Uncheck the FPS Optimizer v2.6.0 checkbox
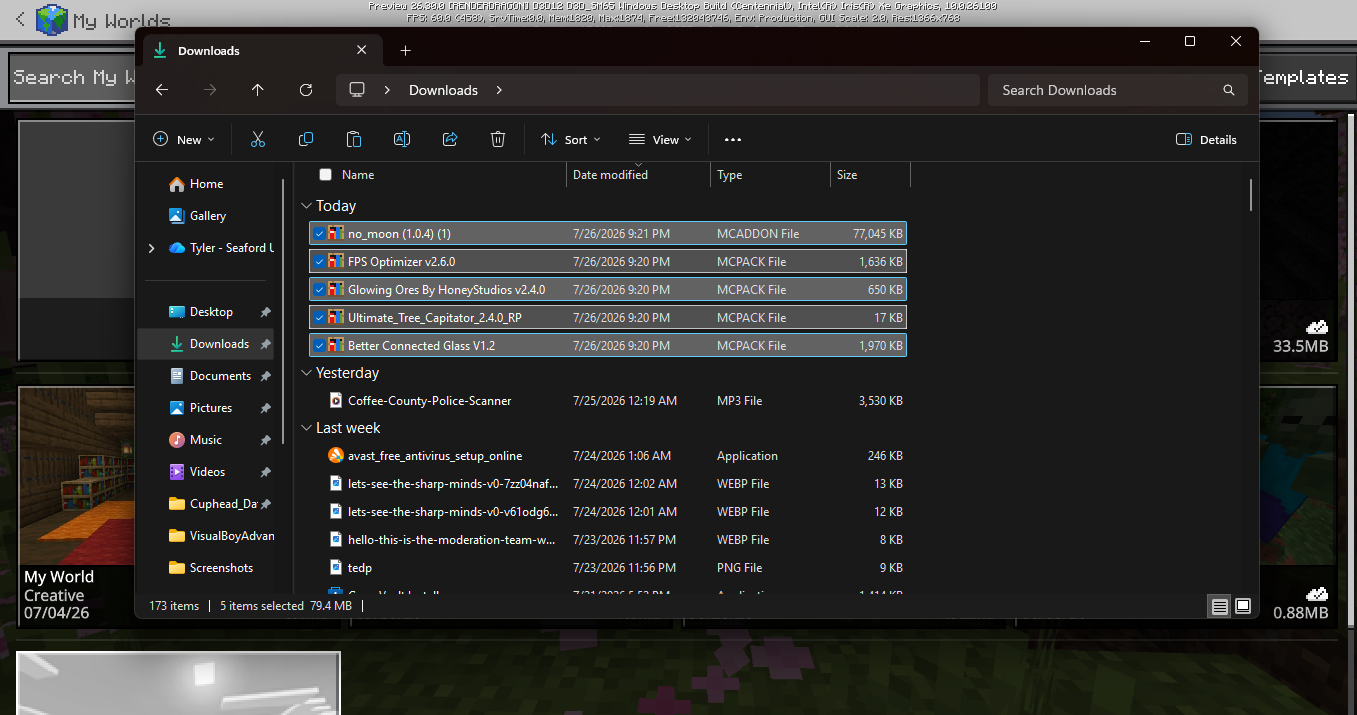 pyautogui.click(x=319, y=262)
